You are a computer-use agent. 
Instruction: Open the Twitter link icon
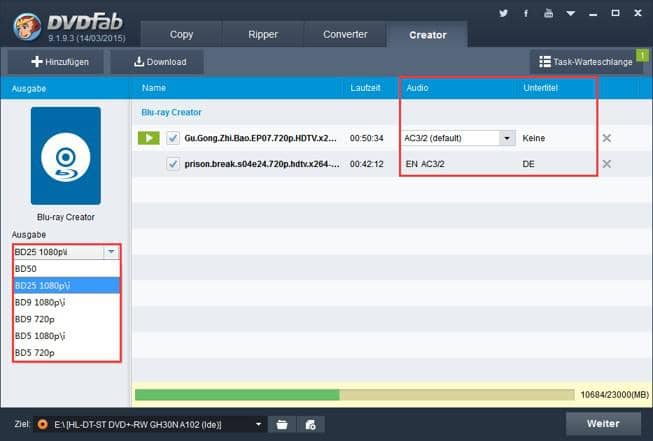point(503,13)
